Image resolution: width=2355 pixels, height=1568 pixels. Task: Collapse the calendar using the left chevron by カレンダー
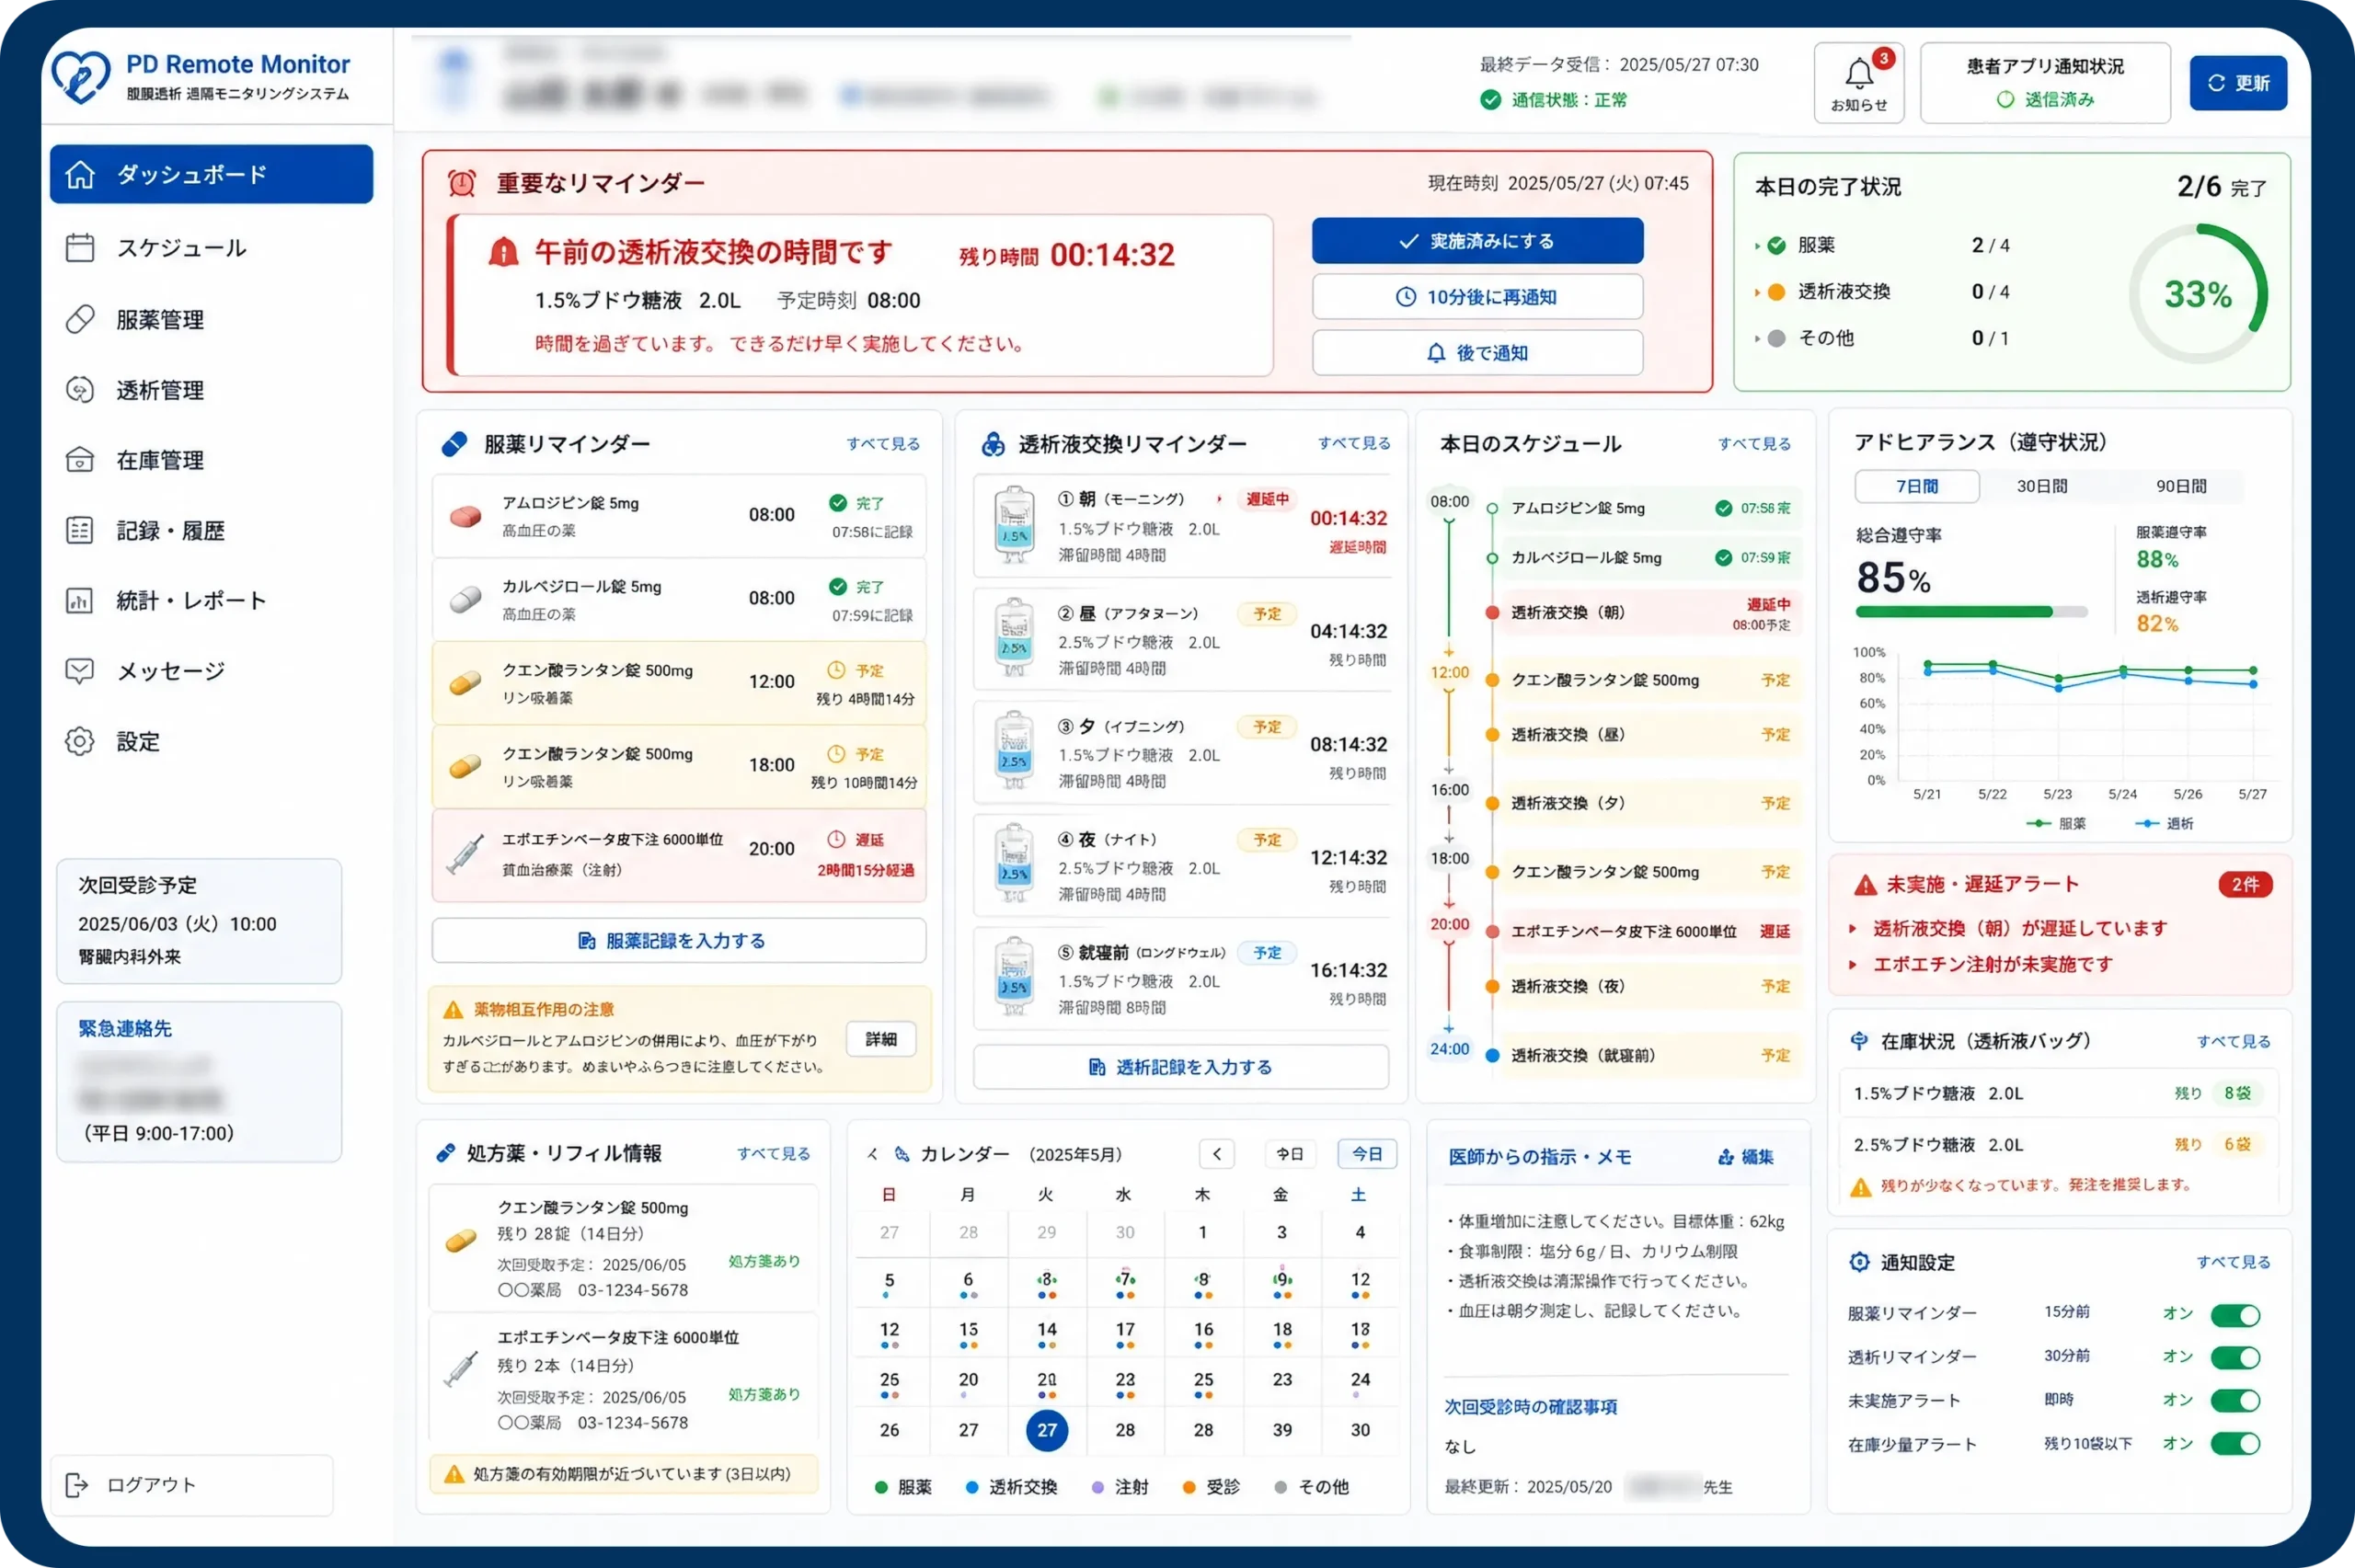[x=873, y=1154]
